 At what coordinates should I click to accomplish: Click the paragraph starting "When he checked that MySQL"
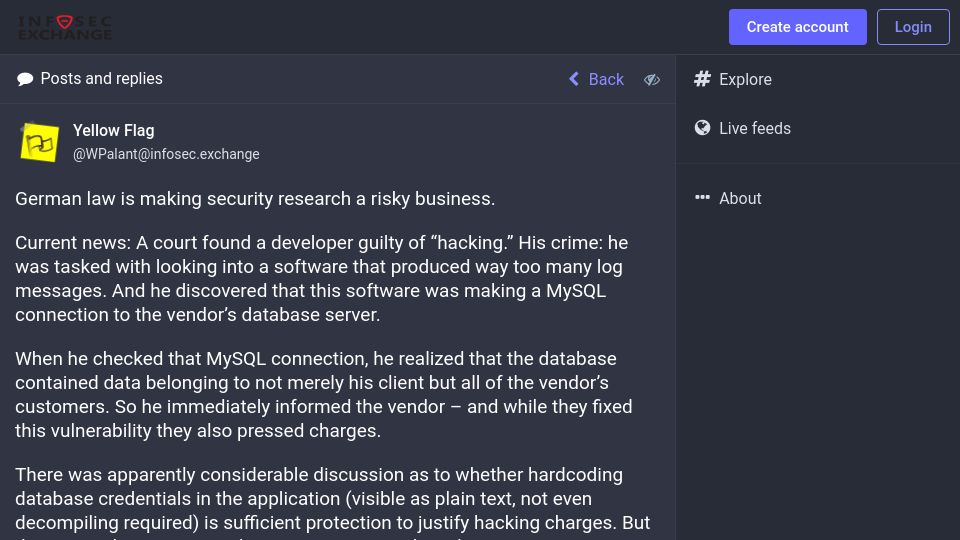[x=324, y=394]
